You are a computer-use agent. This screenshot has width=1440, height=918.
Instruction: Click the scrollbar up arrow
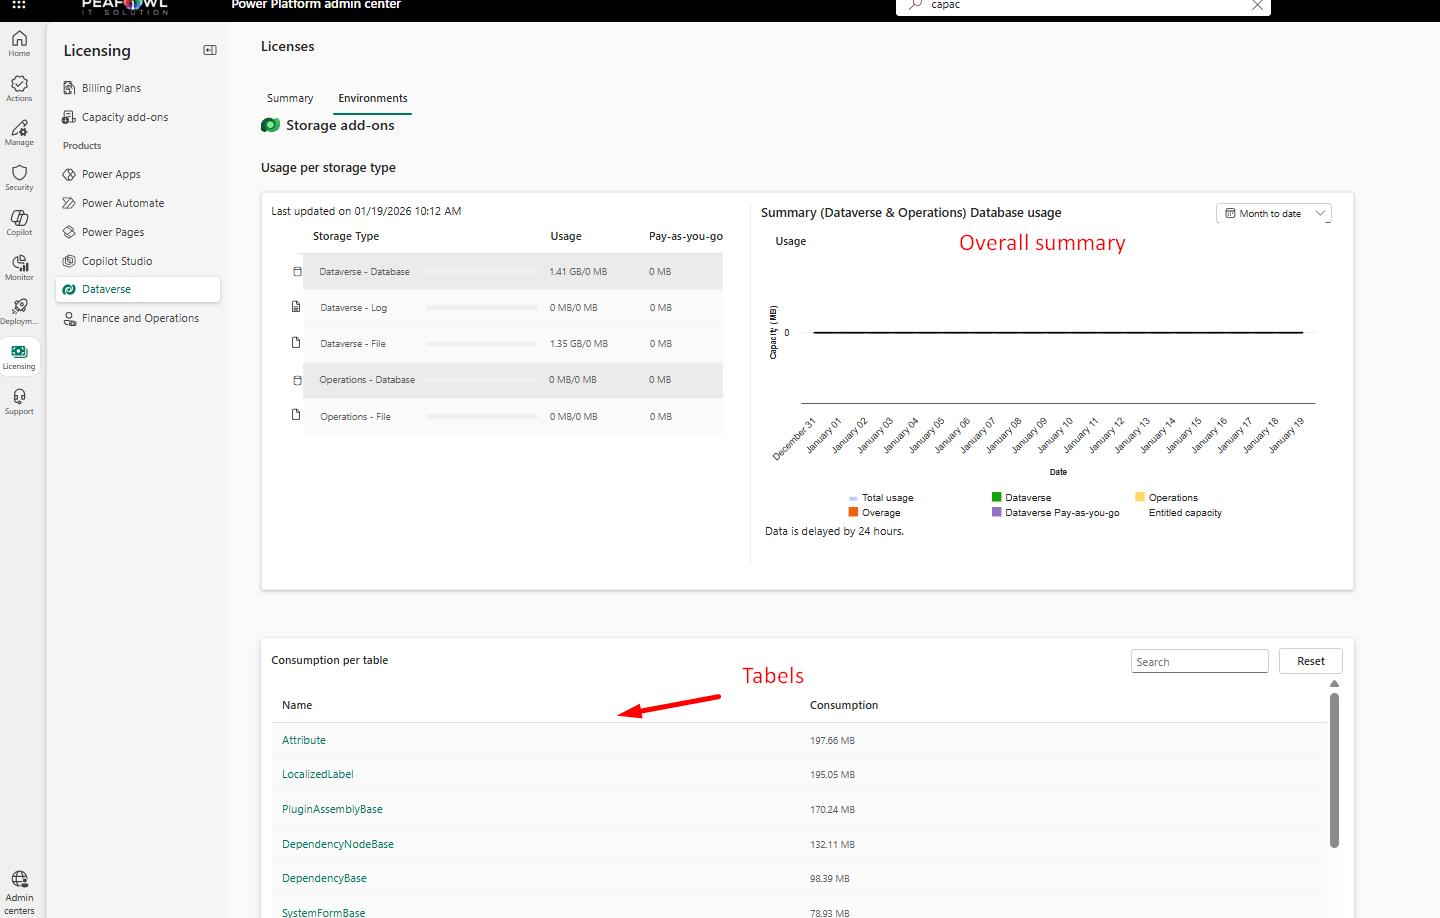[1334, 684]
